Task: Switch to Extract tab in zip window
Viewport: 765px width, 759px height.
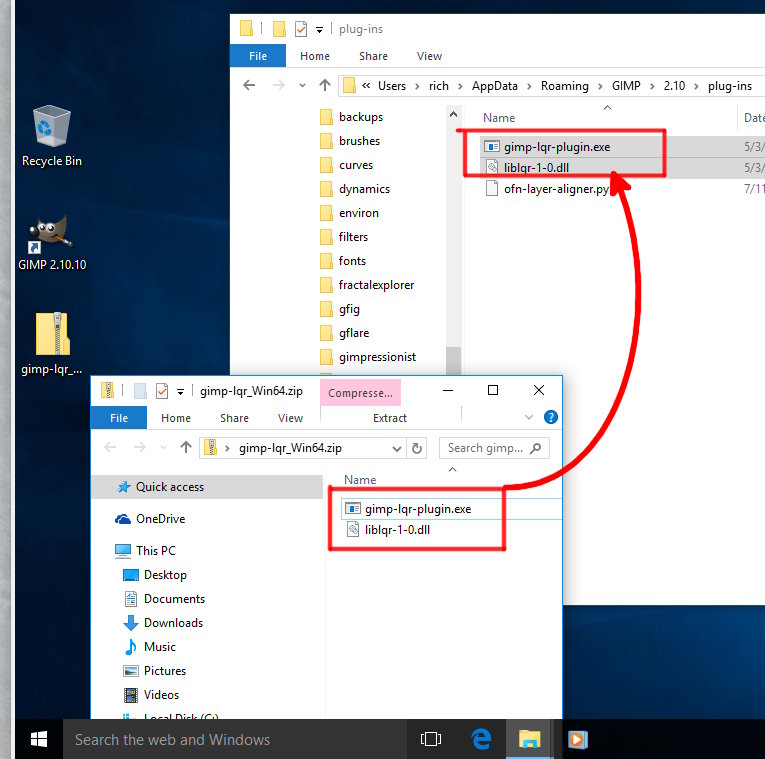Action: [390, 418]
